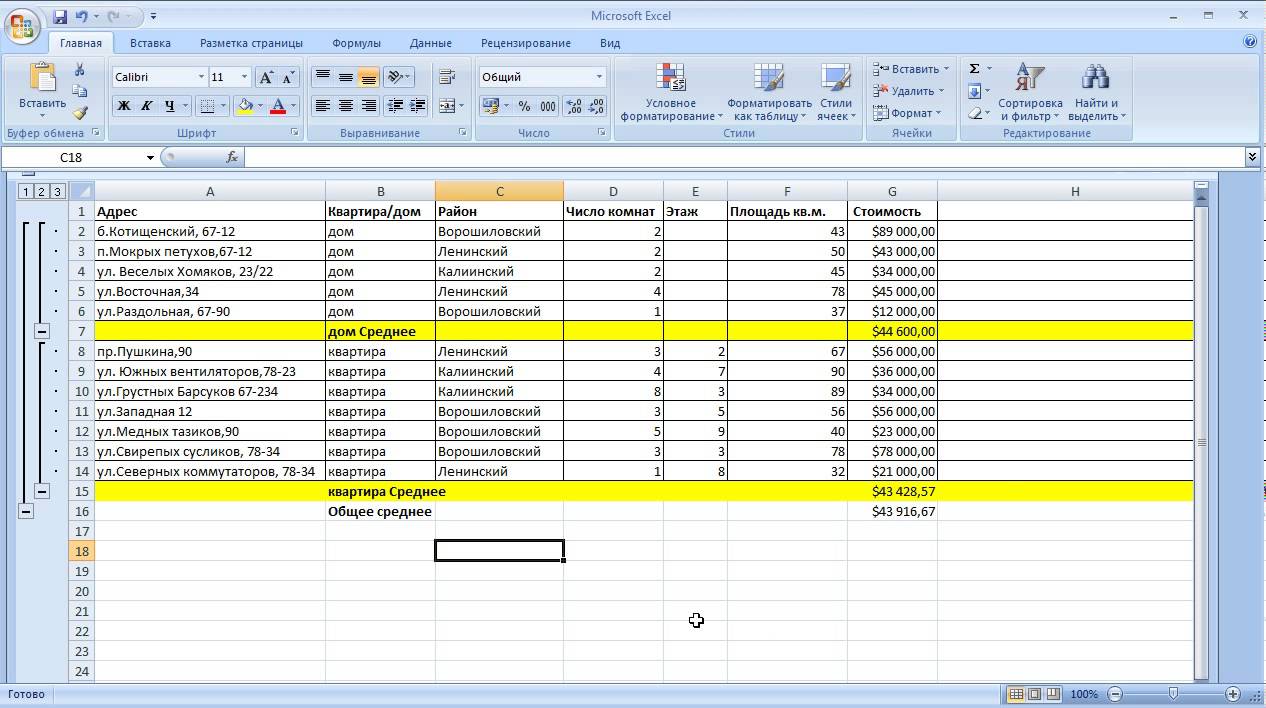Open Найти и выделить binoculars
This screenshot has height=708, width=1266.
point(1097,92)
